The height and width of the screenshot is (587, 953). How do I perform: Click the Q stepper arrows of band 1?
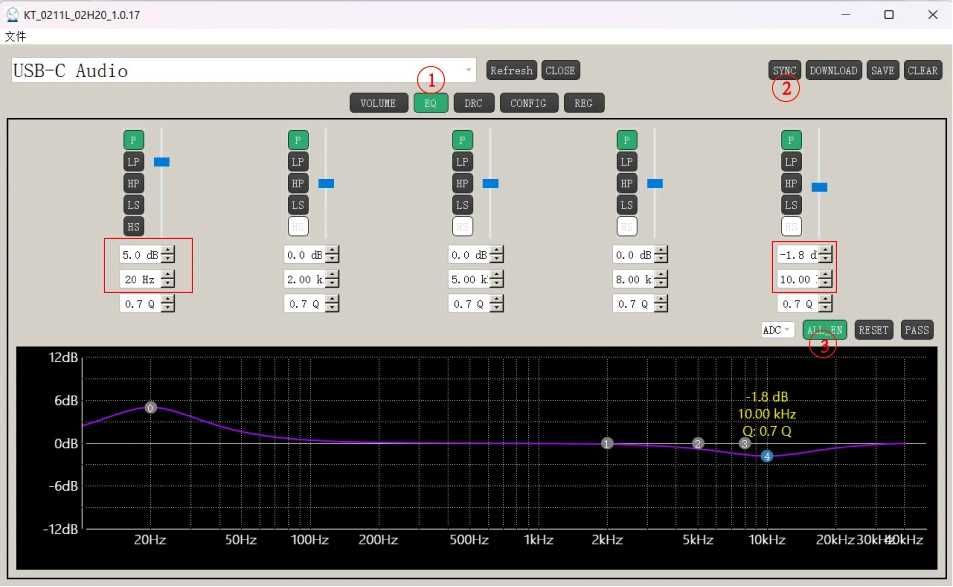(168, 304)
